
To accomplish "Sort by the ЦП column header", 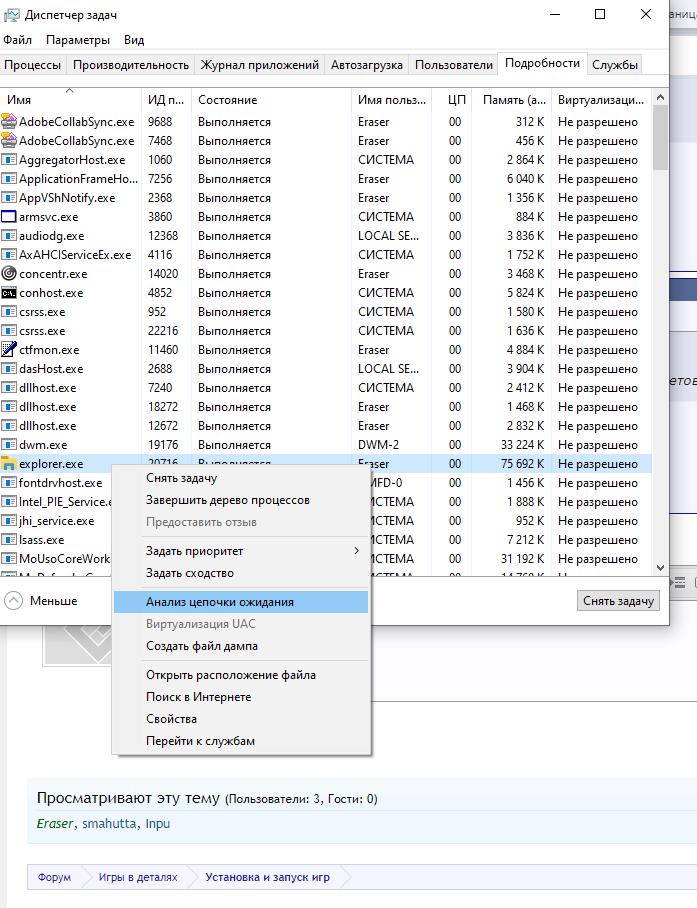I will [x=452, y=100].
